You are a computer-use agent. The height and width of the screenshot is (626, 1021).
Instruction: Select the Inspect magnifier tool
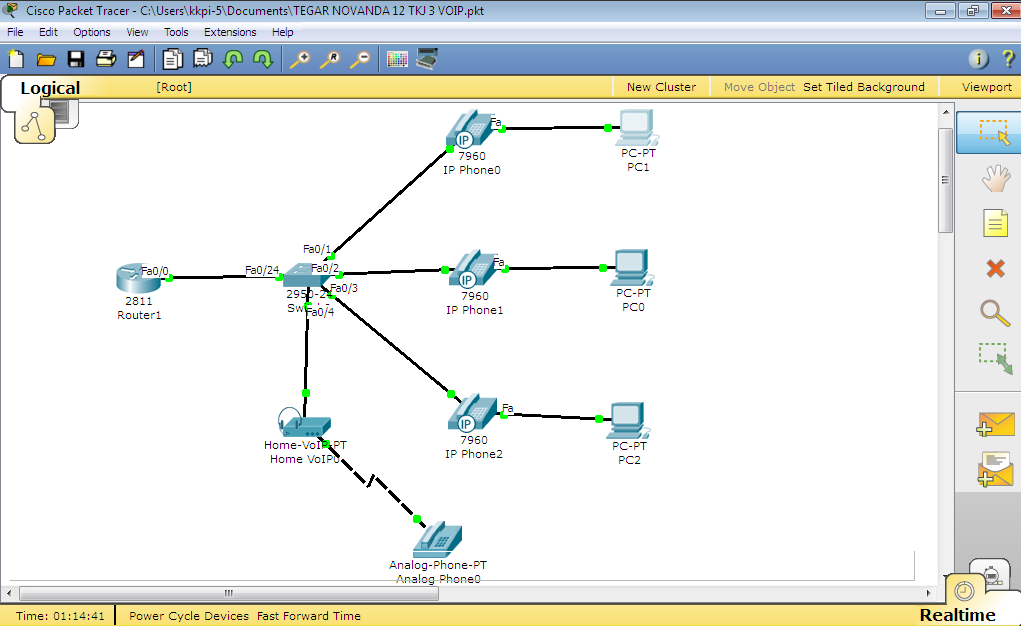pyautogui.click(x=995, y=314)
